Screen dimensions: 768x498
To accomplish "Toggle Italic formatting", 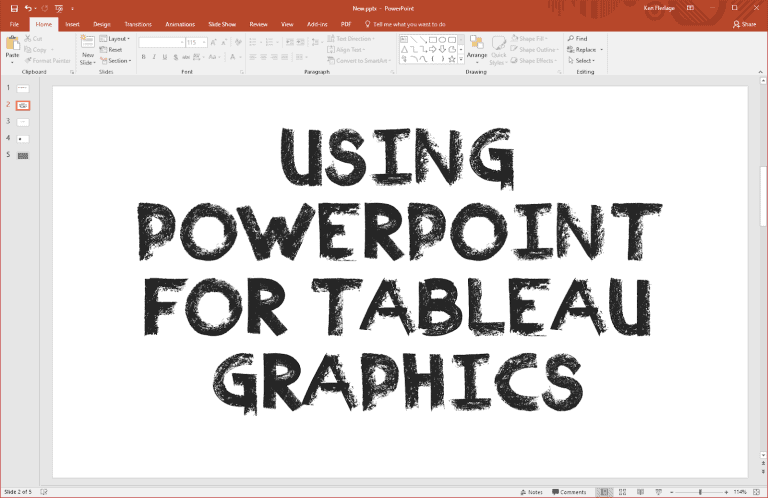I will [x=154, y=57].
